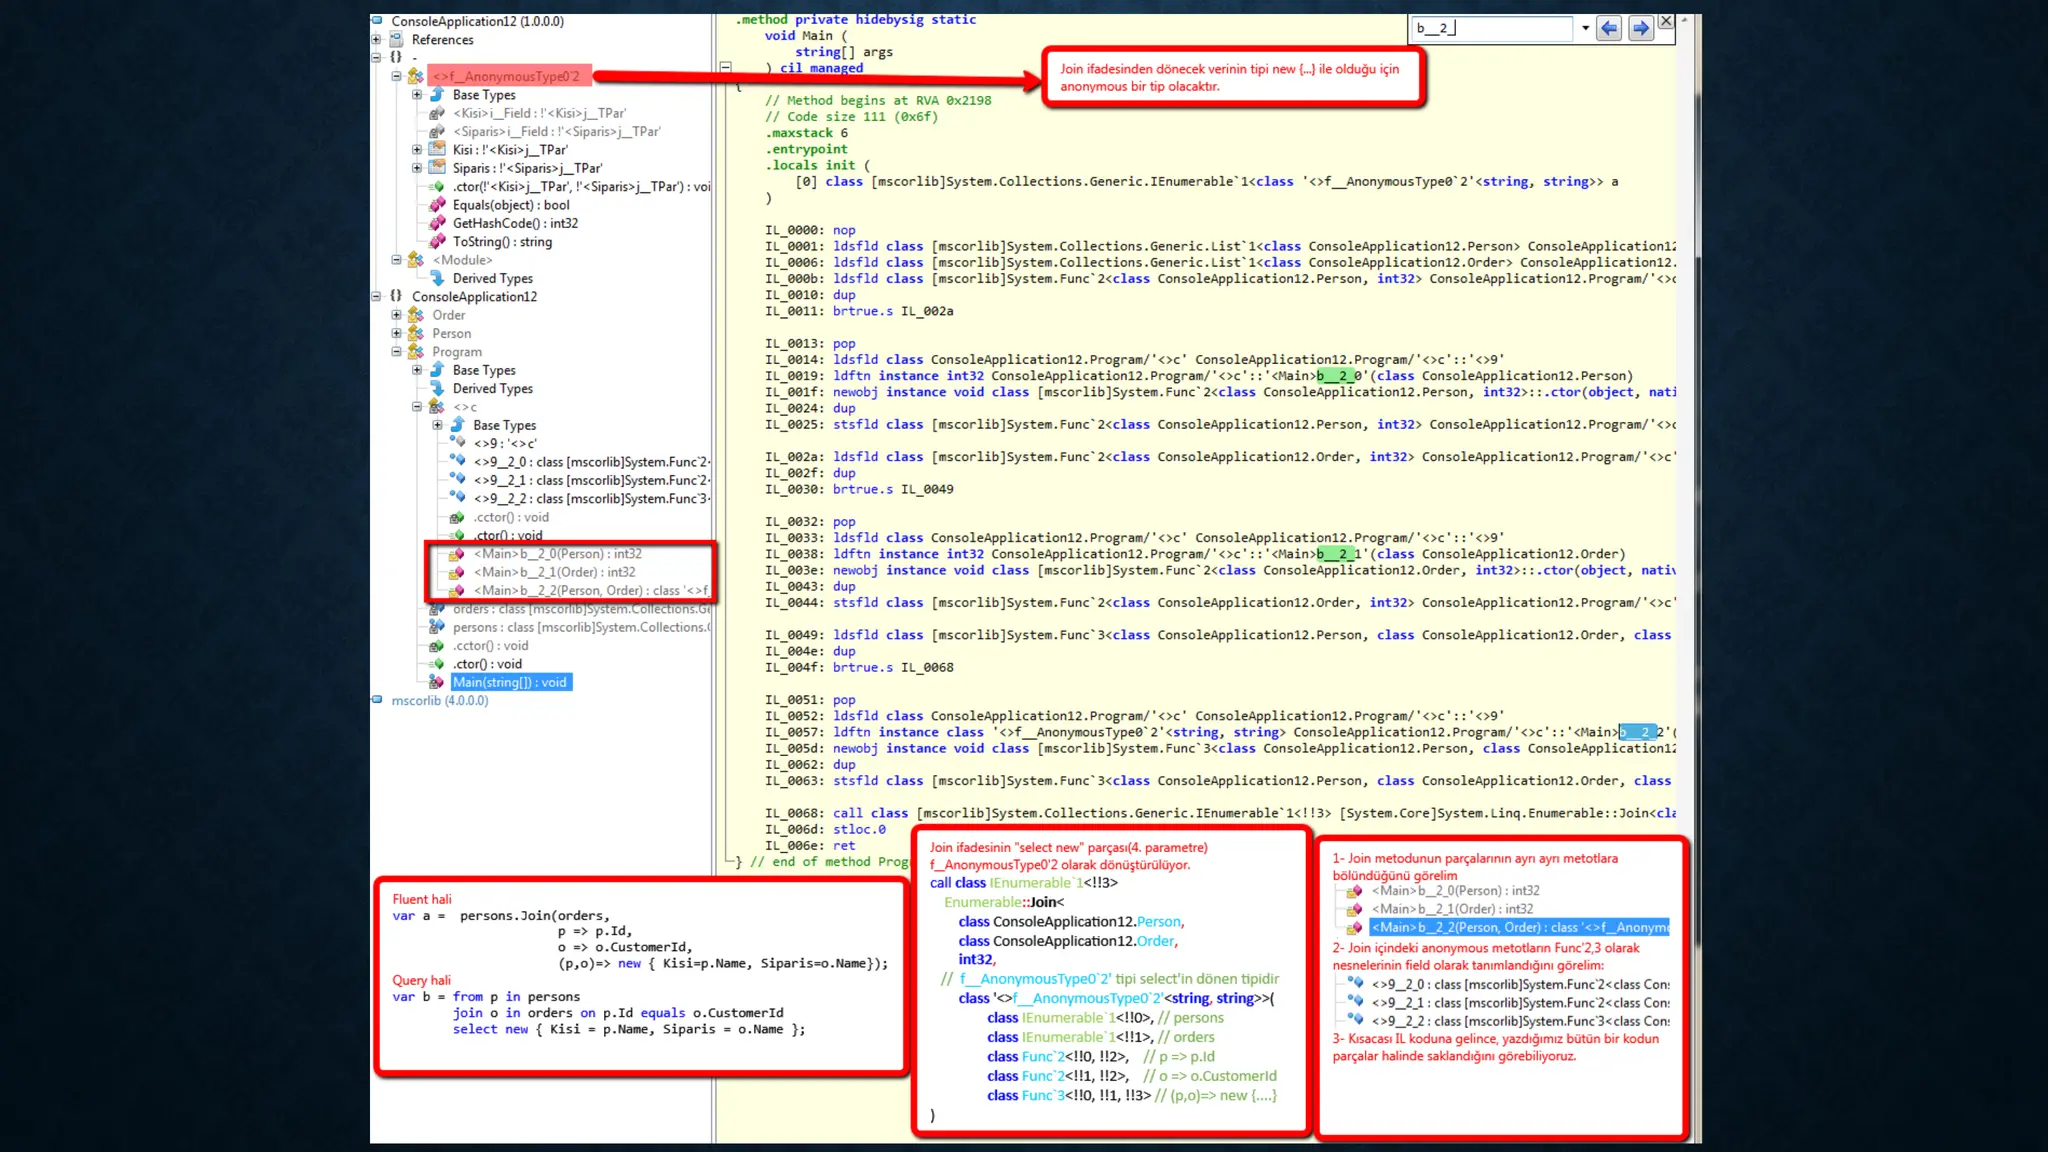Click the <>c nested class icon

click(437, 407)
